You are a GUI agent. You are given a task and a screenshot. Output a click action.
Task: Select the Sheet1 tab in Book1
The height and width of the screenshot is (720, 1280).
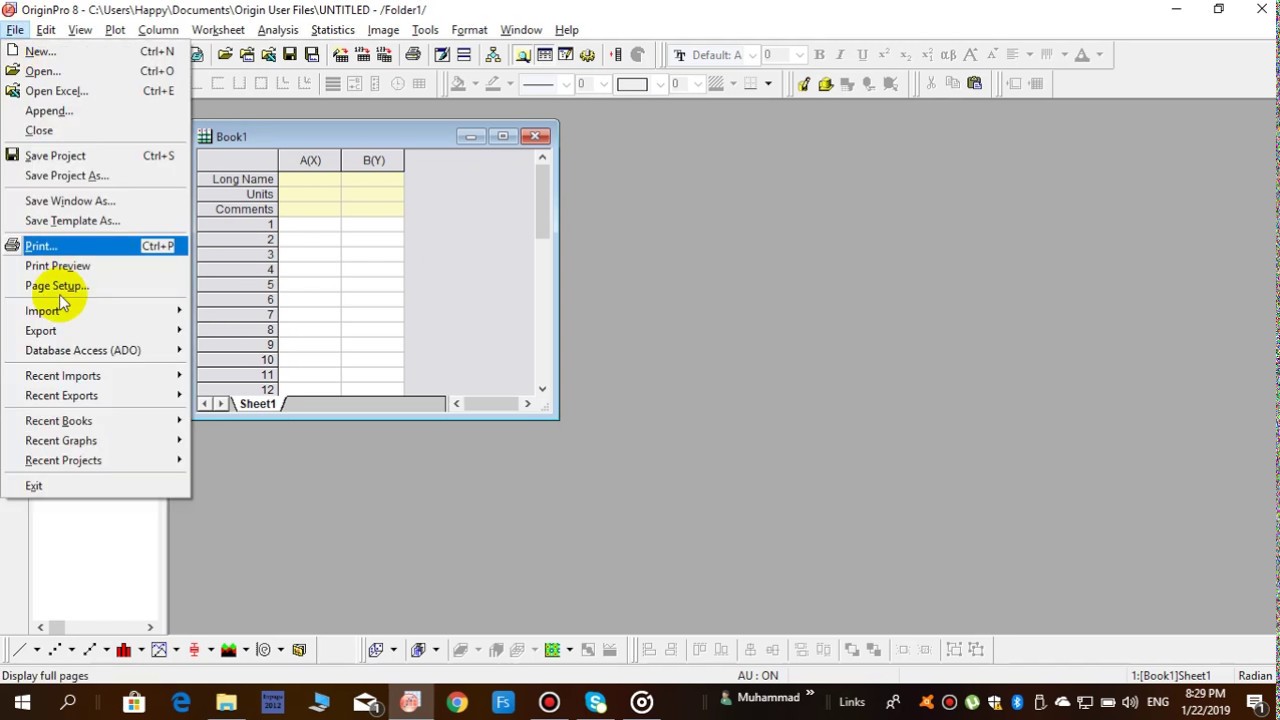pos(257,404)
